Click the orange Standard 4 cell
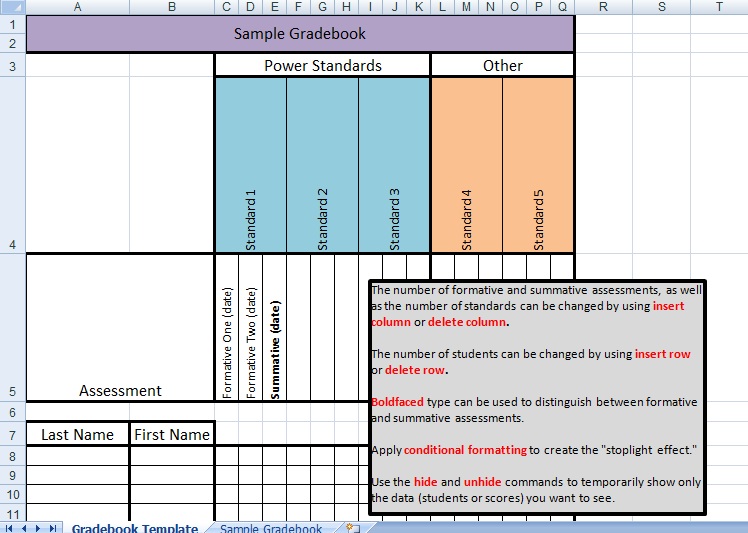 (467, 165)
